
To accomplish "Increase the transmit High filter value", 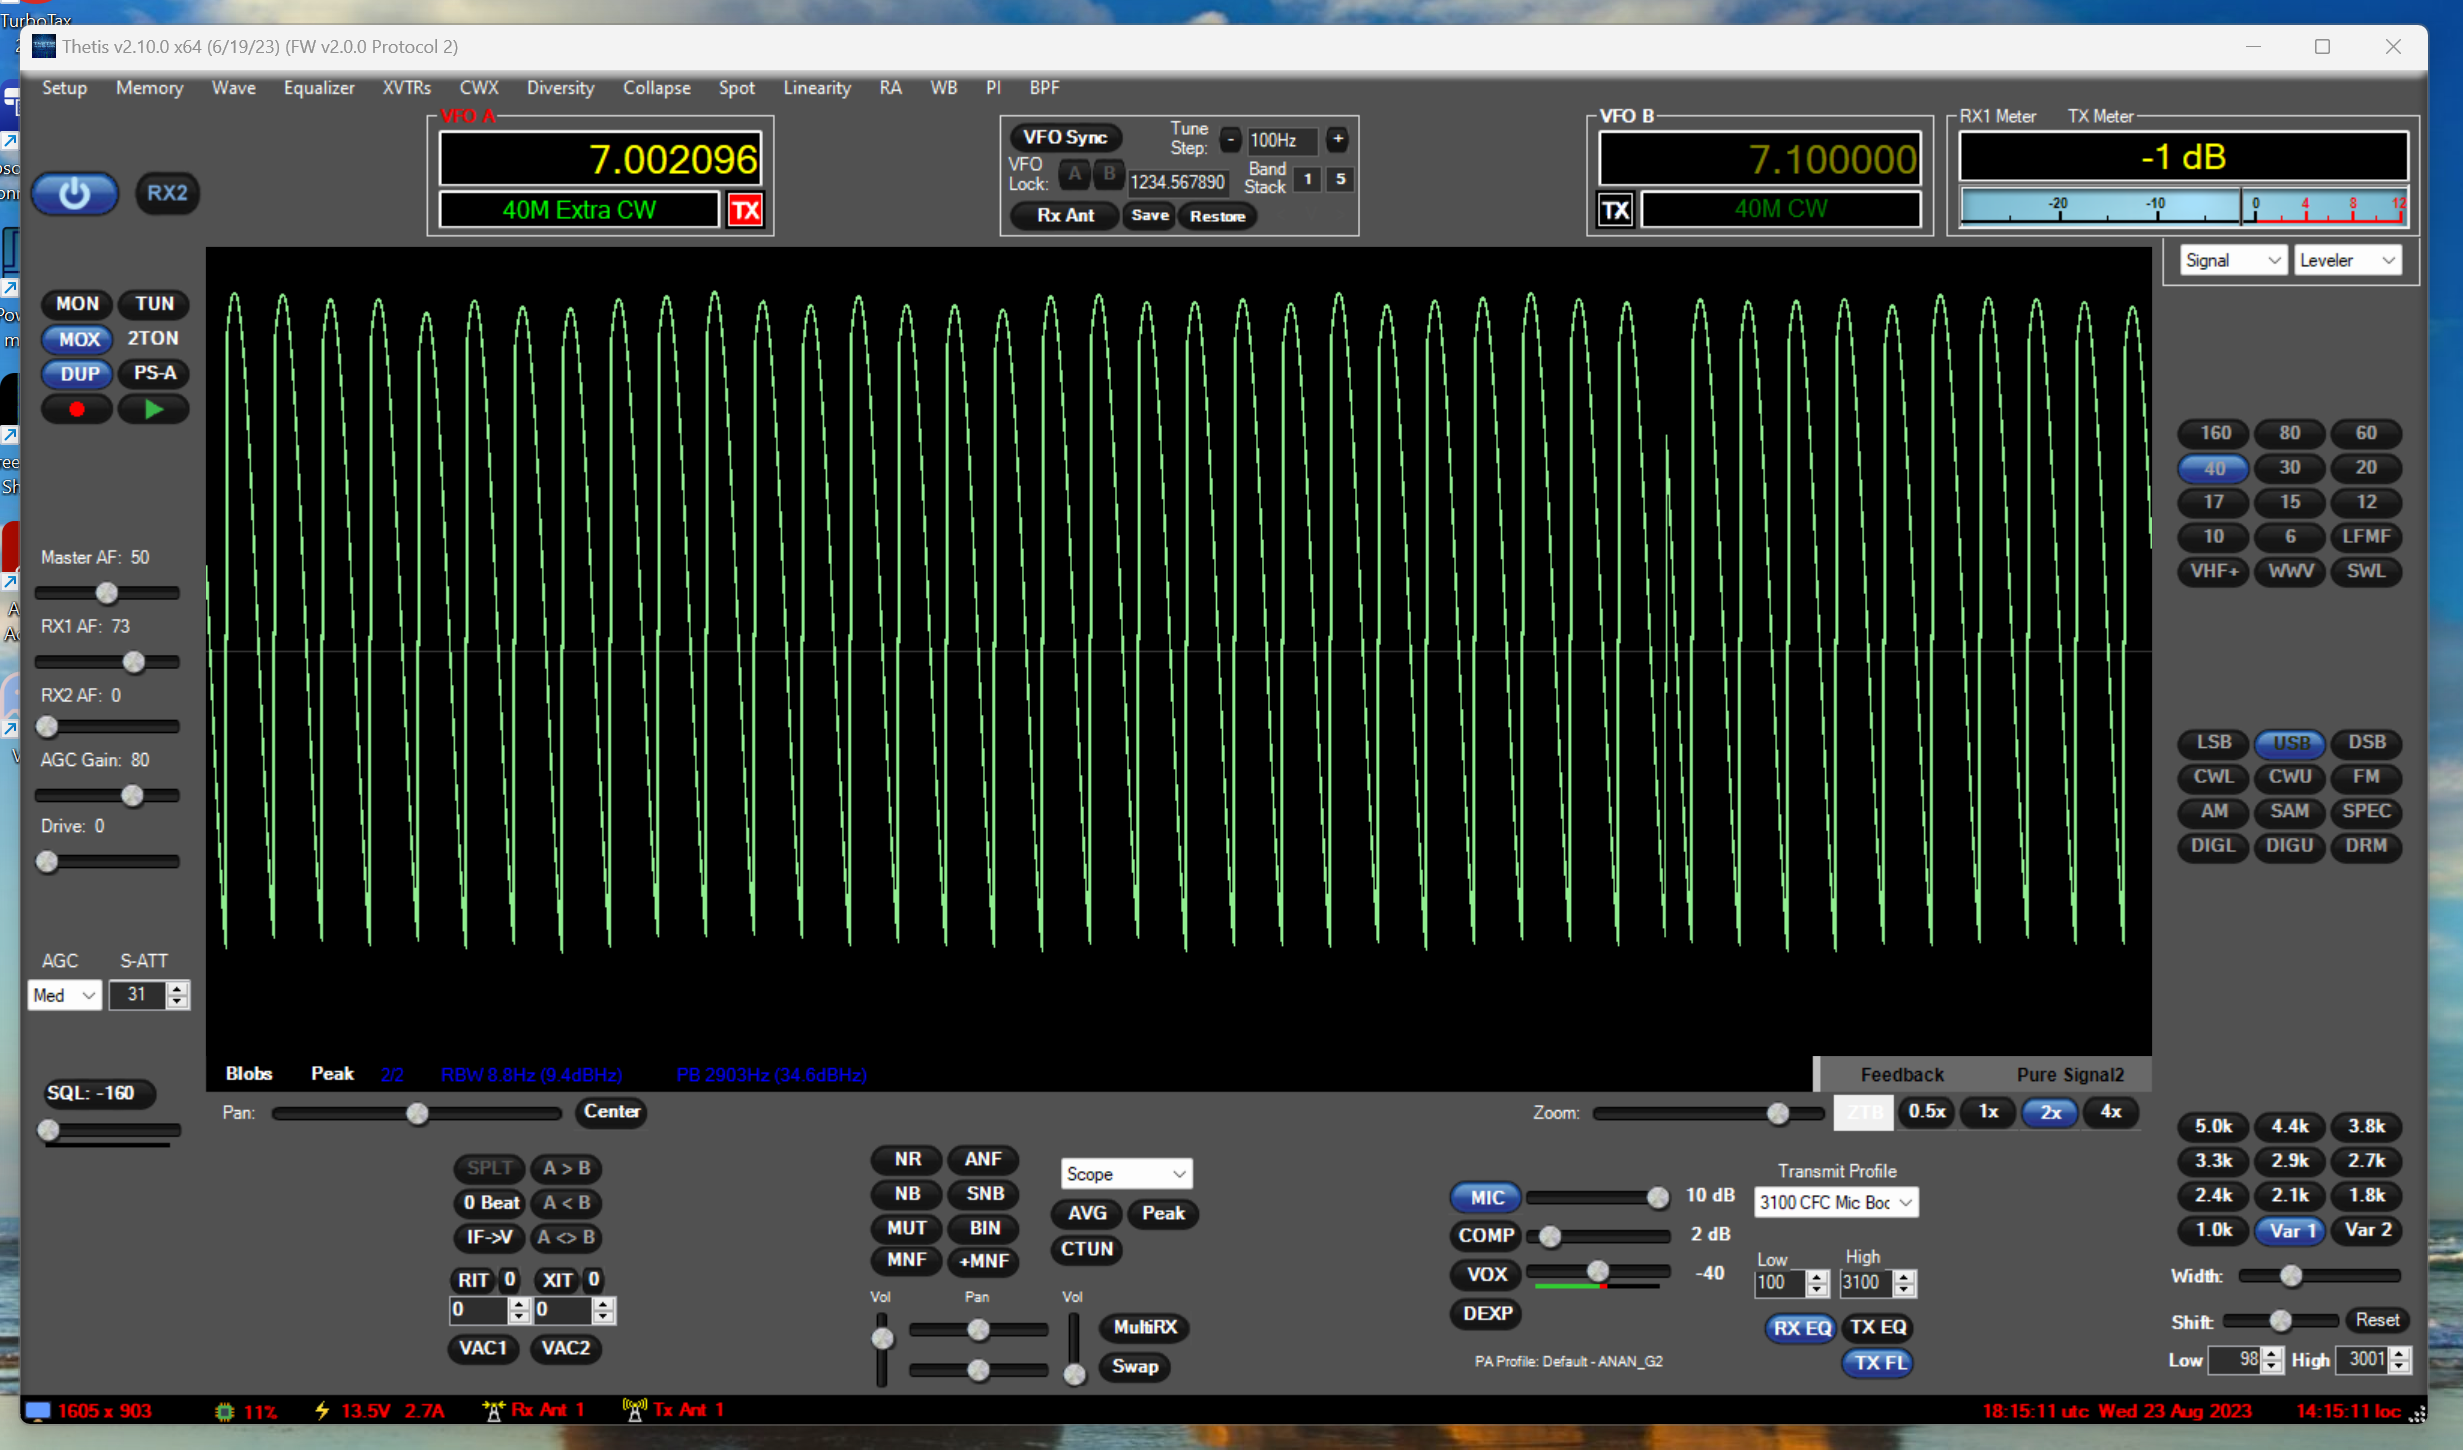I will coord(1904,1277).
